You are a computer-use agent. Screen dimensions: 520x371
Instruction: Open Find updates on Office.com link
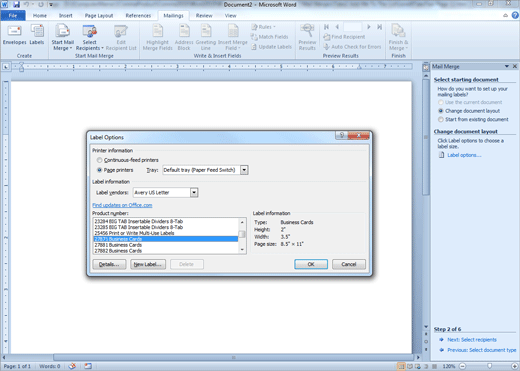[x=122, y=205]
